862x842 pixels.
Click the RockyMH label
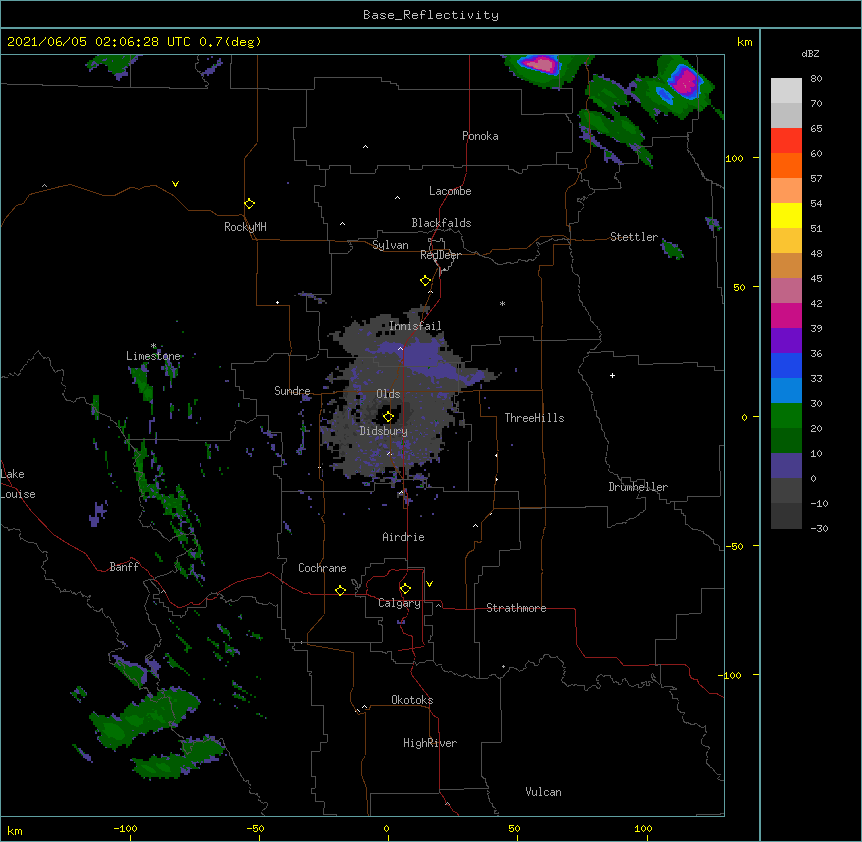coord(245,227)
